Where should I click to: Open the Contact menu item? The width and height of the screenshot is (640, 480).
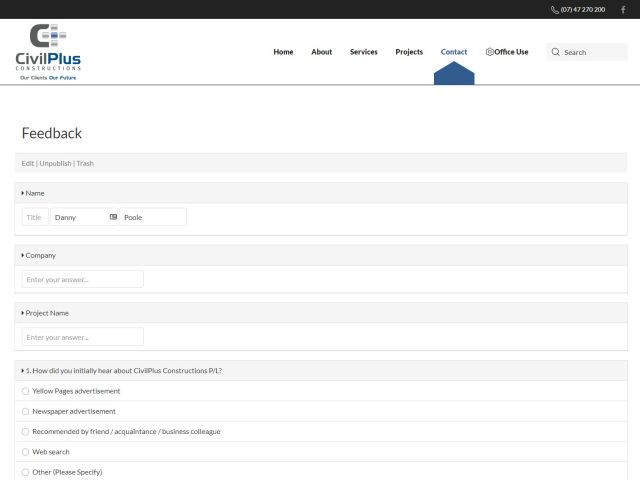click(454, 52)
